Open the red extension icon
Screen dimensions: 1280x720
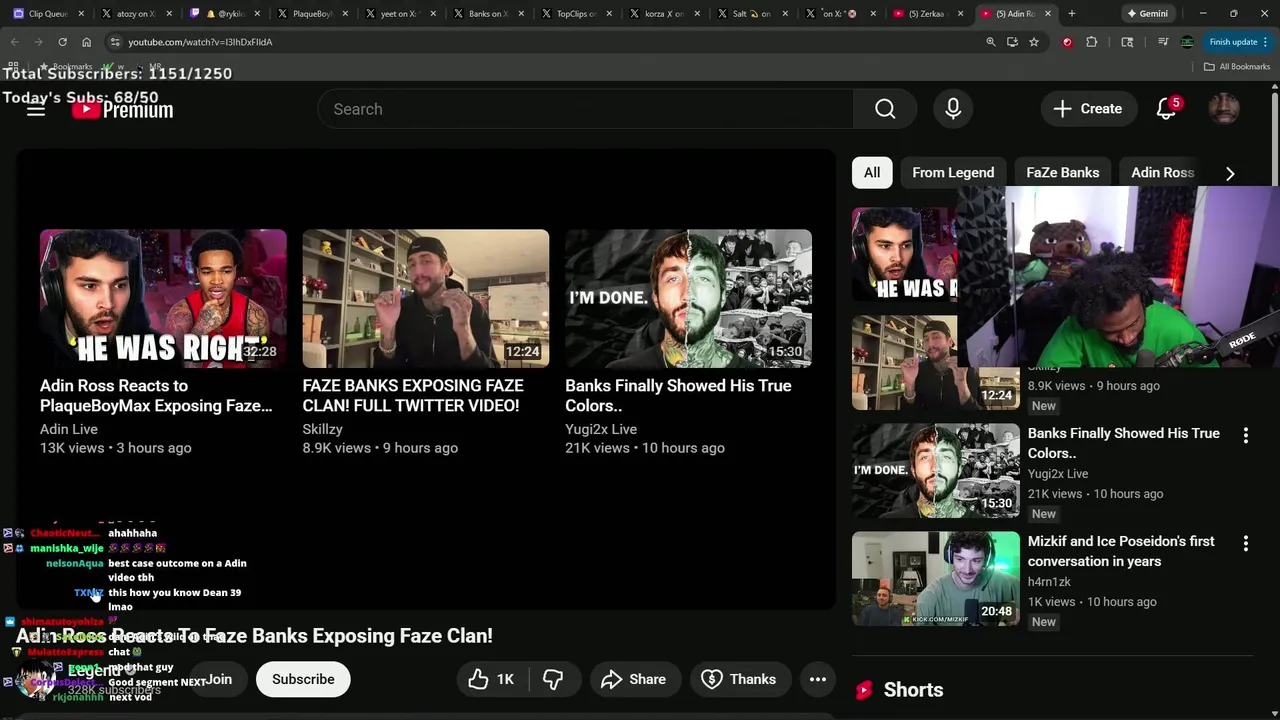[1067, 42]
